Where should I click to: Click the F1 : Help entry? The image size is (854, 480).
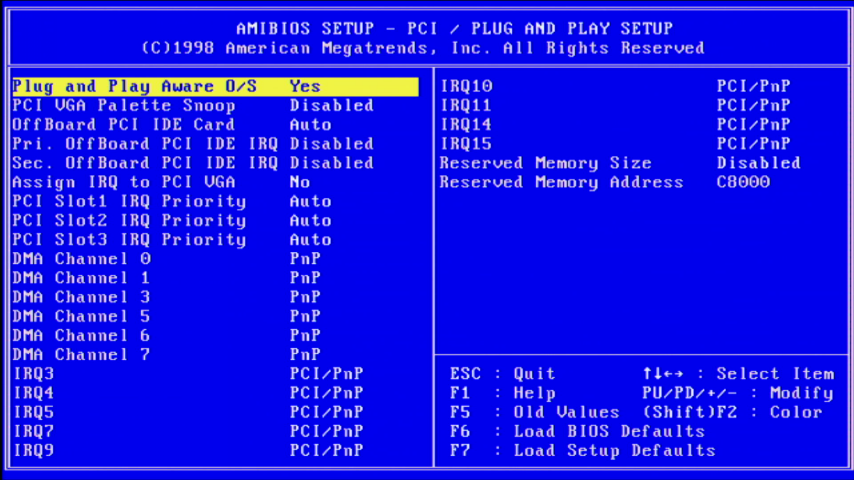(x=502, y=393)
